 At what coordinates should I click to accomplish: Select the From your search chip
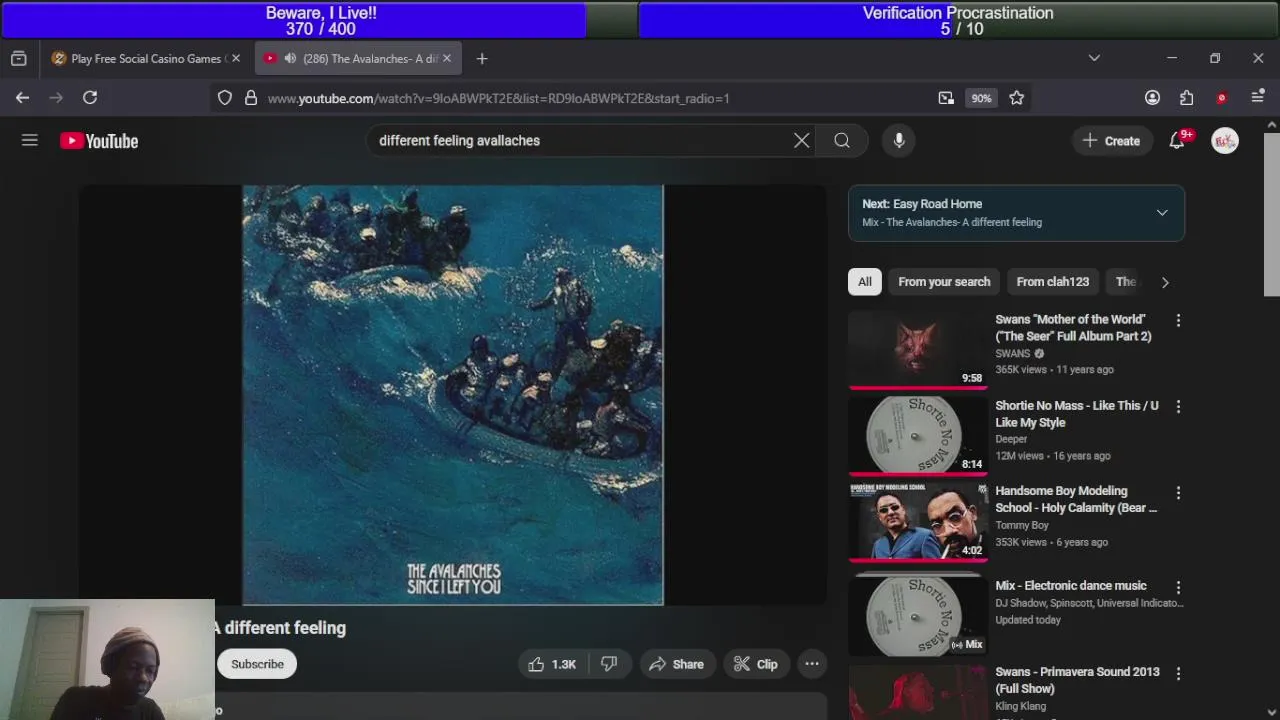click(x=944, y=282)
